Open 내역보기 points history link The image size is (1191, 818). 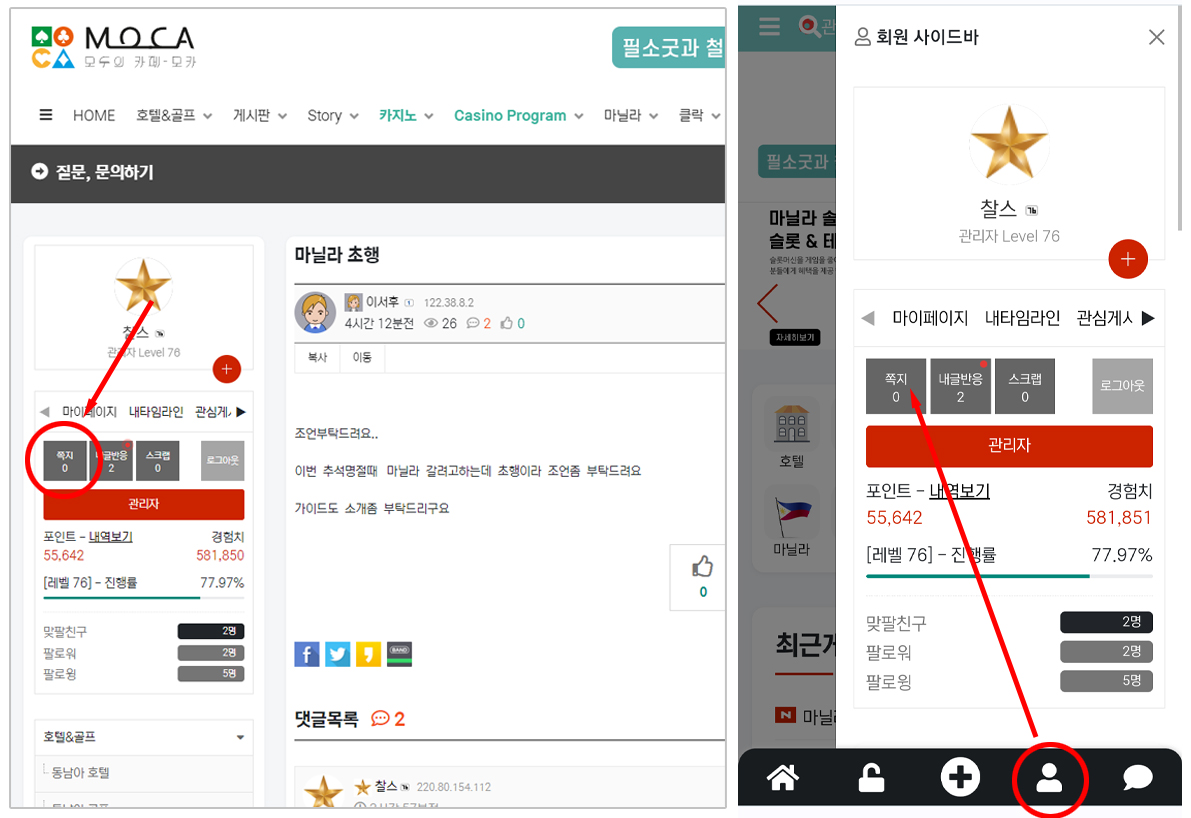click(959, 491)
